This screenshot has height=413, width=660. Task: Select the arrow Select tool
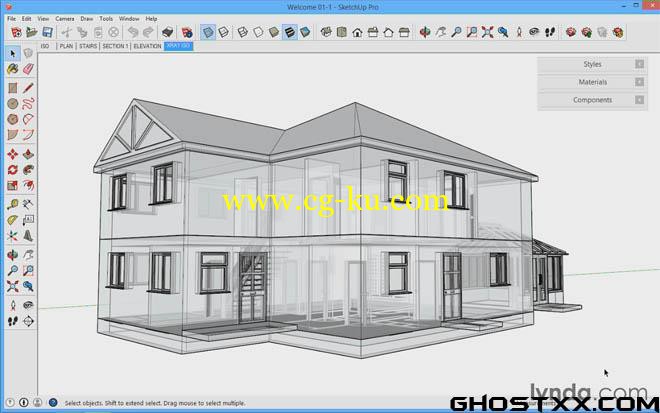tap(13, 53)
